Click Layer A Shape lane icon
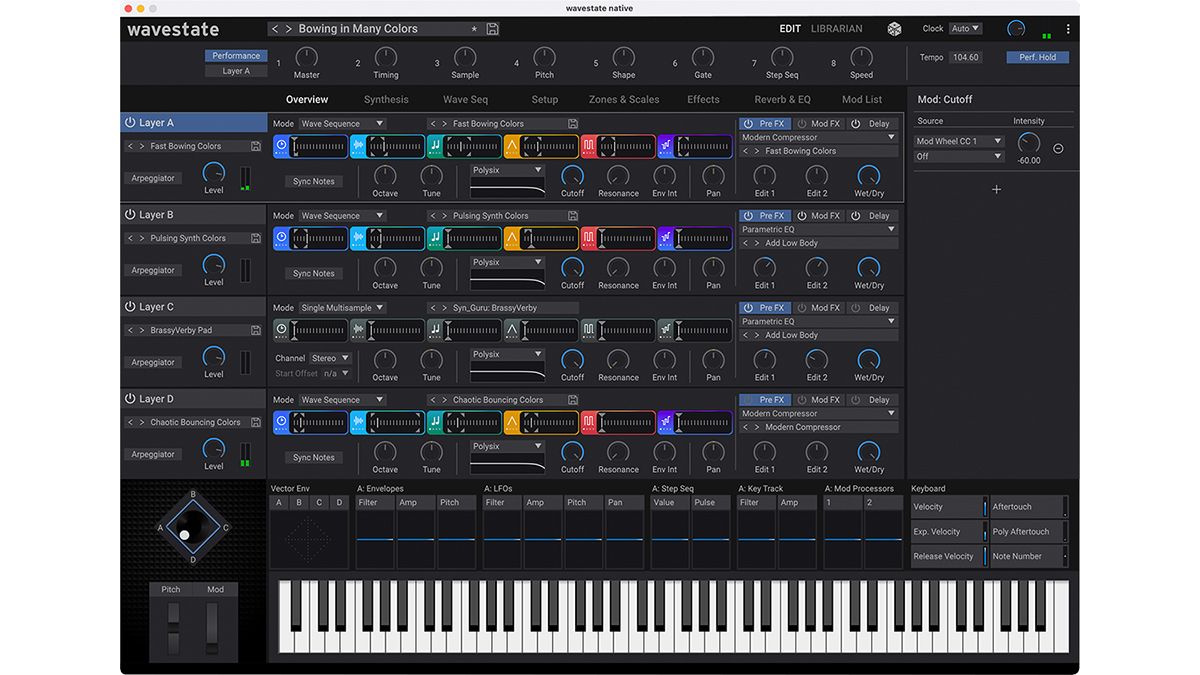 512,146
